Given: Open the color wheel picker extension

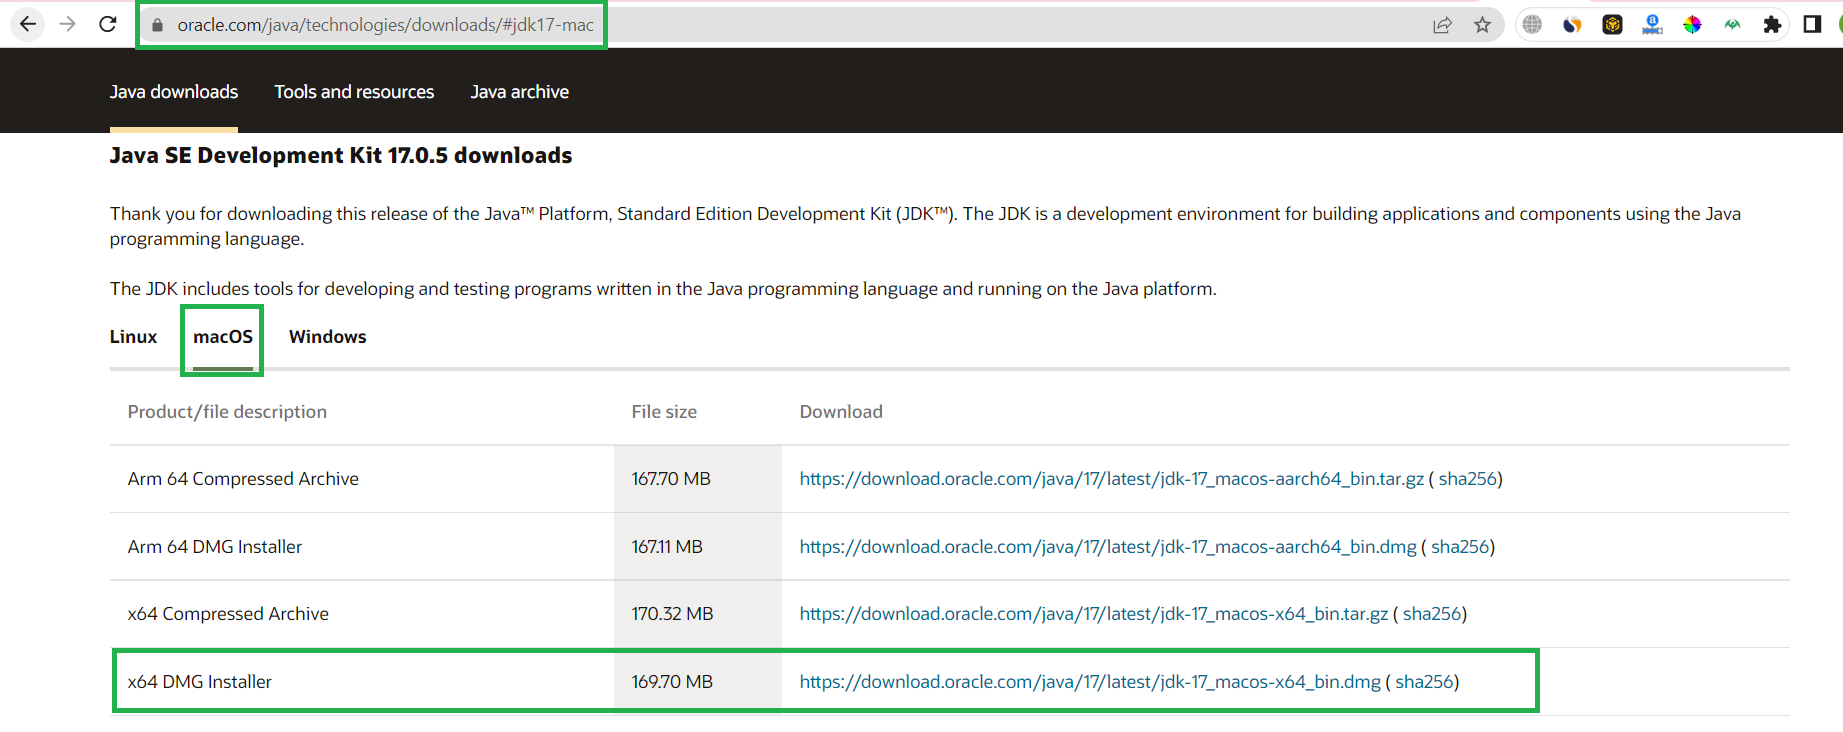Looking at the screenshot, I should [1692, 25].
